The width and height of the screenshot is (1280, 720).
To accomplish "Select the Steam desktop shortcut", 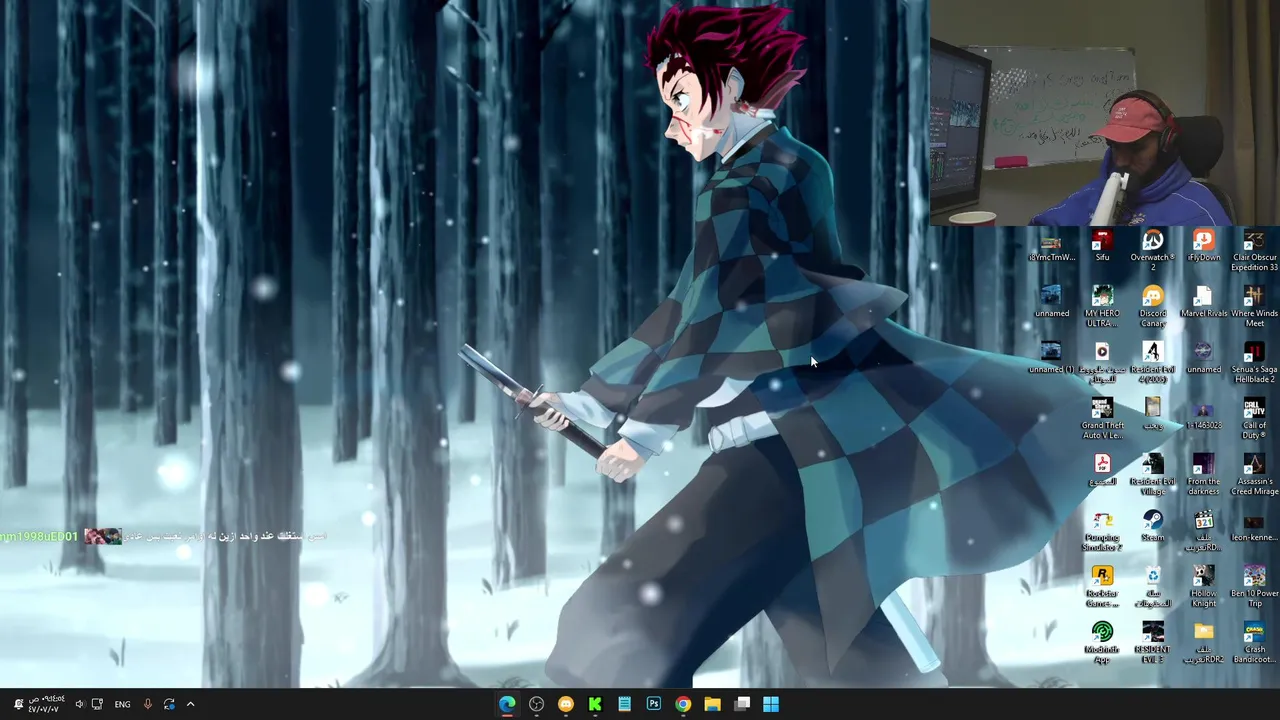I will pyautogui.click(x=1153, y=527).
